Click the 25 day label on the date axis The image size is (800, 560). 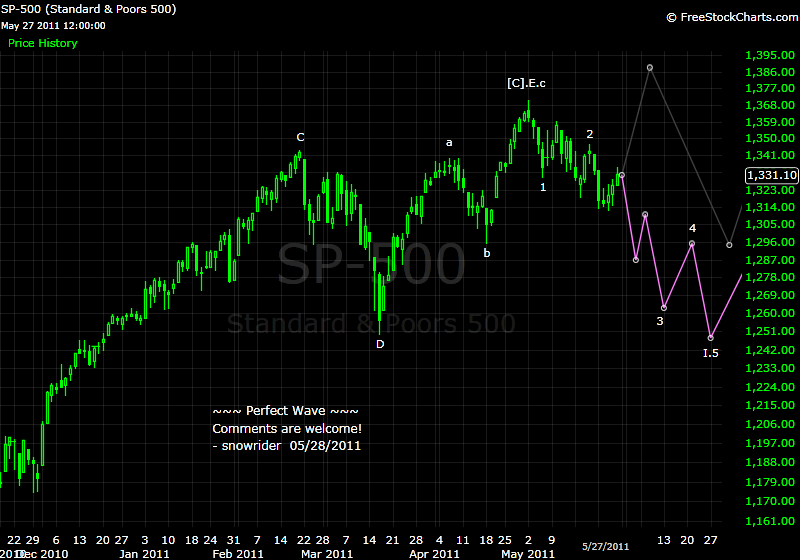point(505,540)
